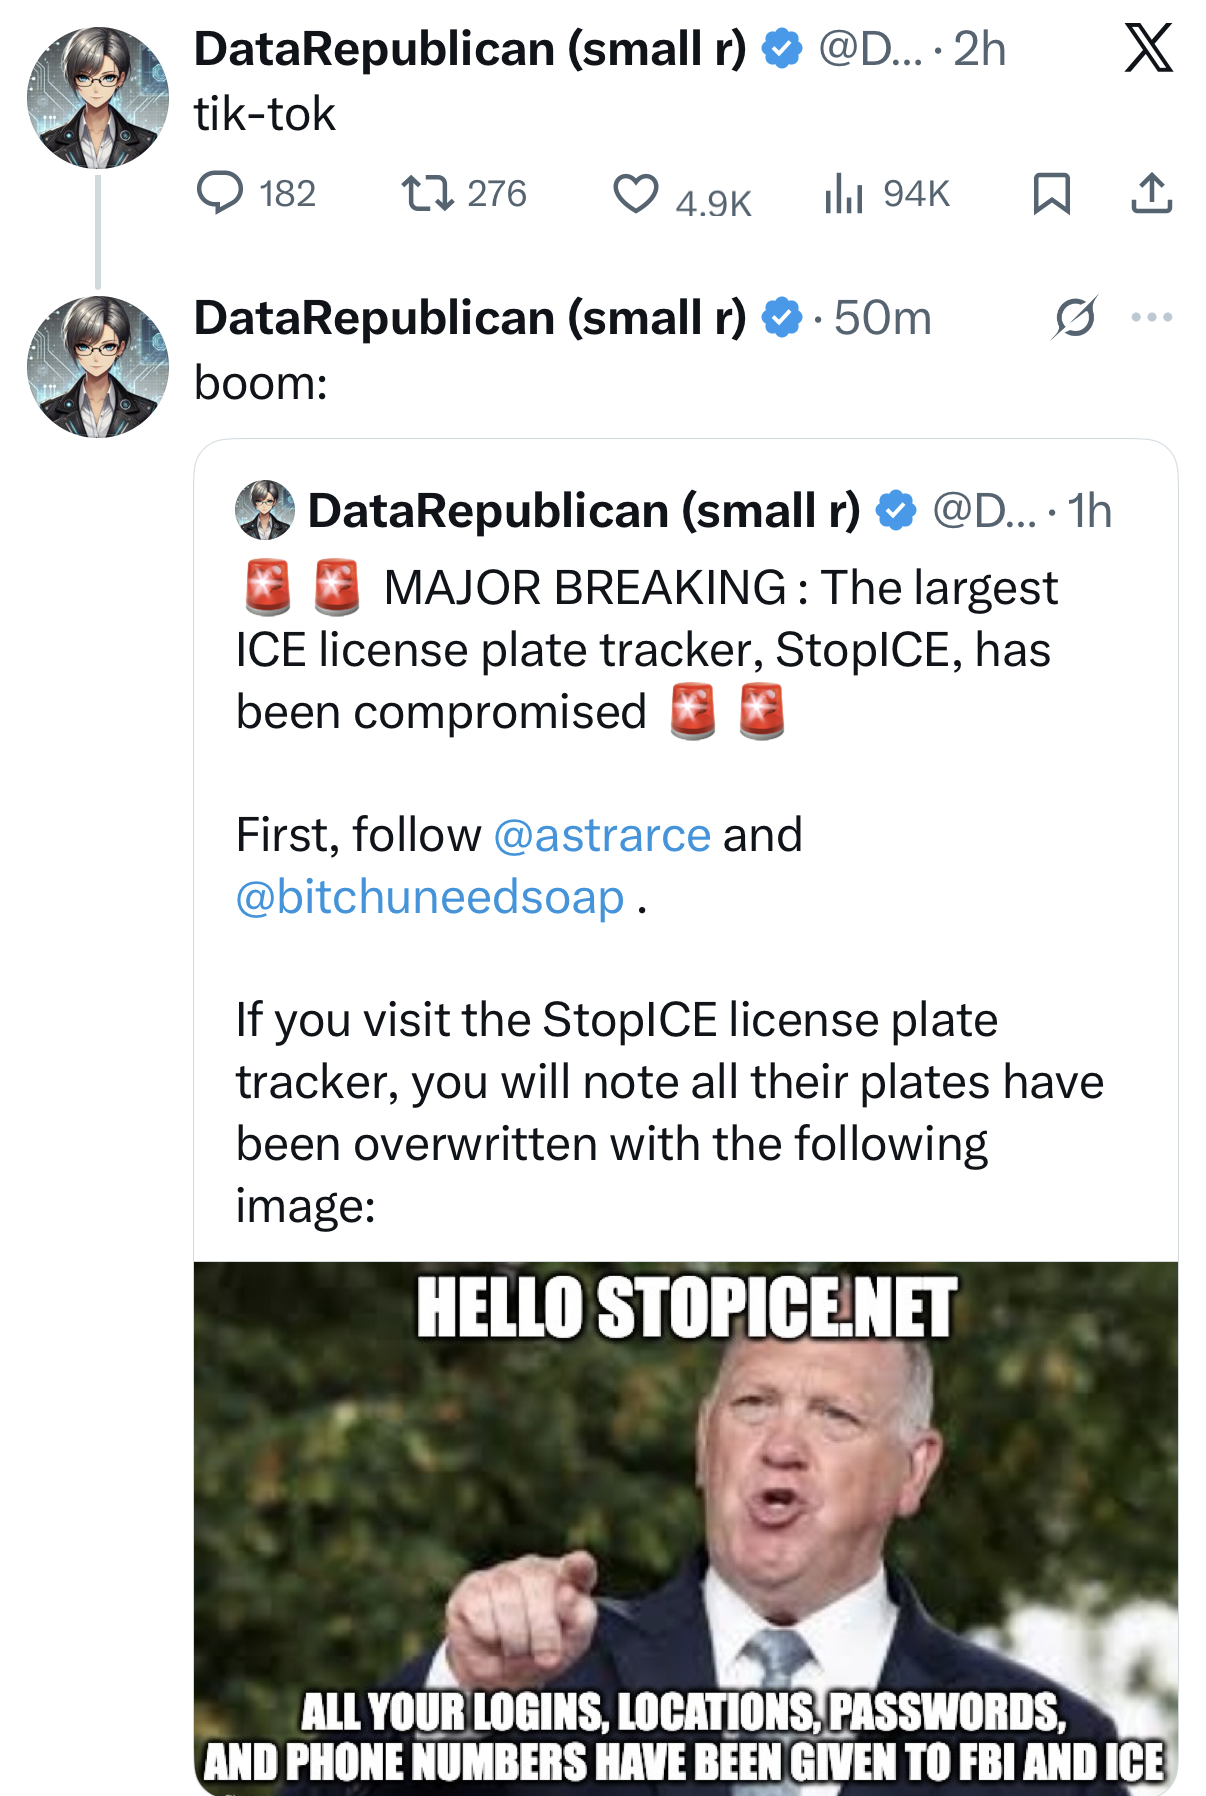The width and height of the screenshot is (1206, 1796).
Task: Open the @astrarce profile link
Action: click(x=602, y=835)
